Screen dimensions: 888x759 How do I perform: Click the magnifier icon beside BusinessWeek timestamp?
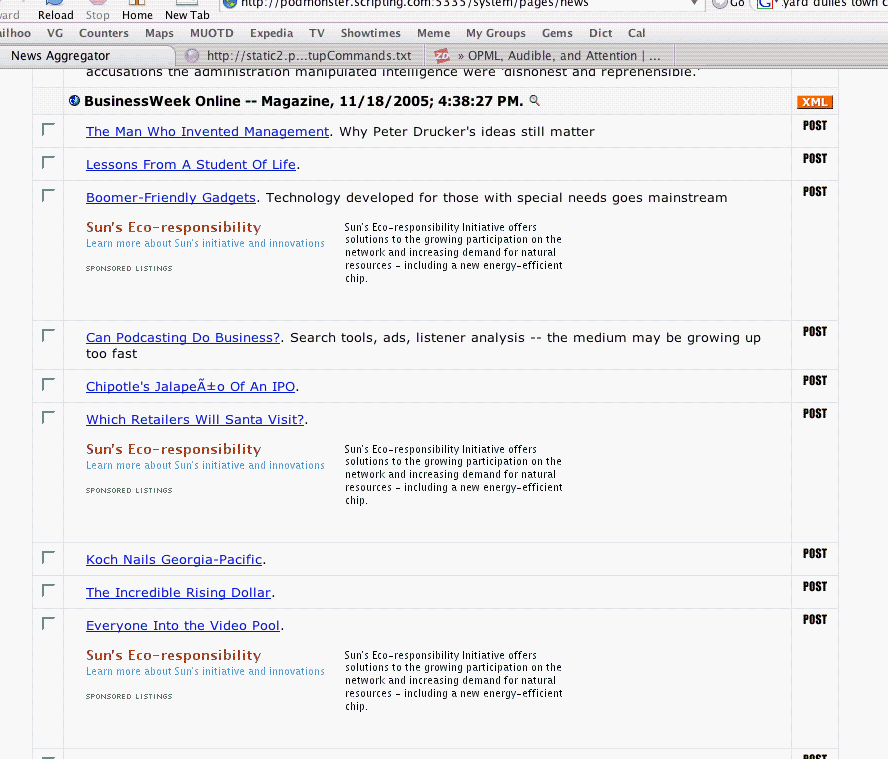coord(534,100)
